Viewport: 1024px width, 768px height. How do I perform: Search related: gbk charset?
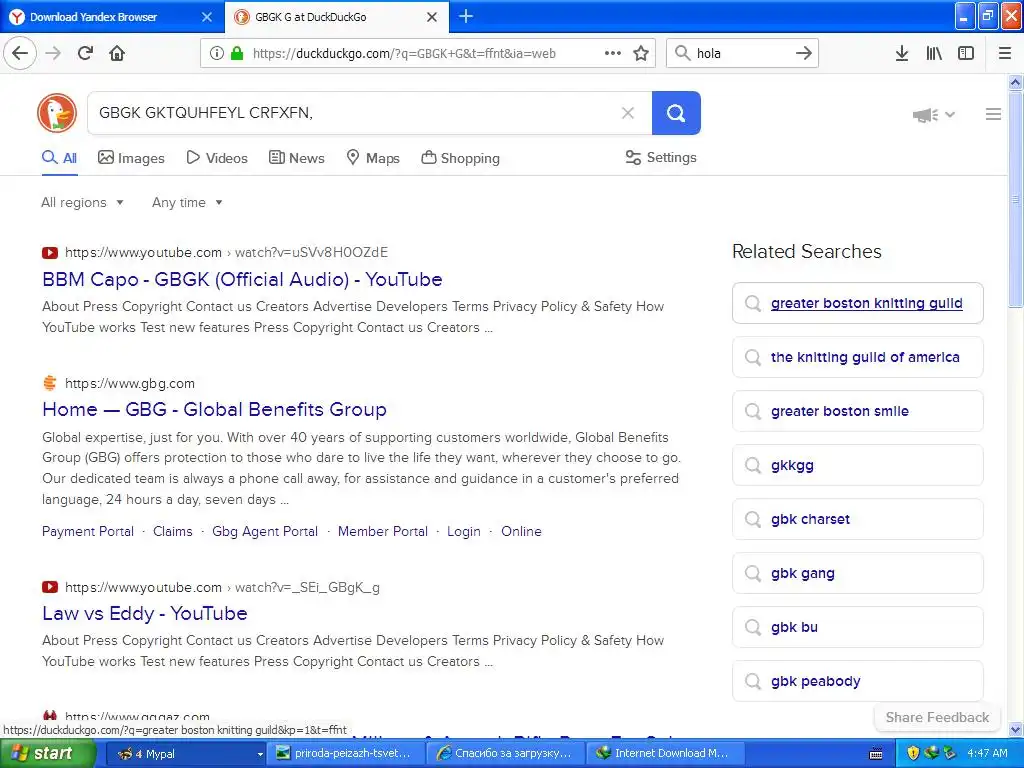[x=857, y=519]
